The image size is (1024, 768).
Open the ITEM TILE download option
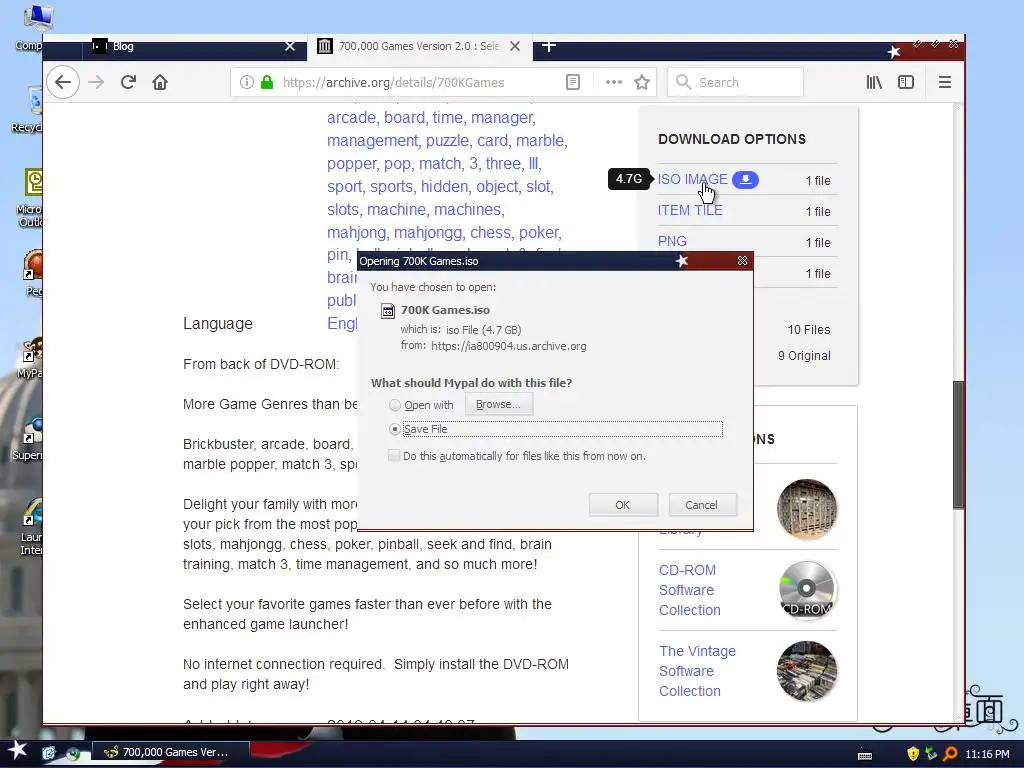[x=690, y=210]
